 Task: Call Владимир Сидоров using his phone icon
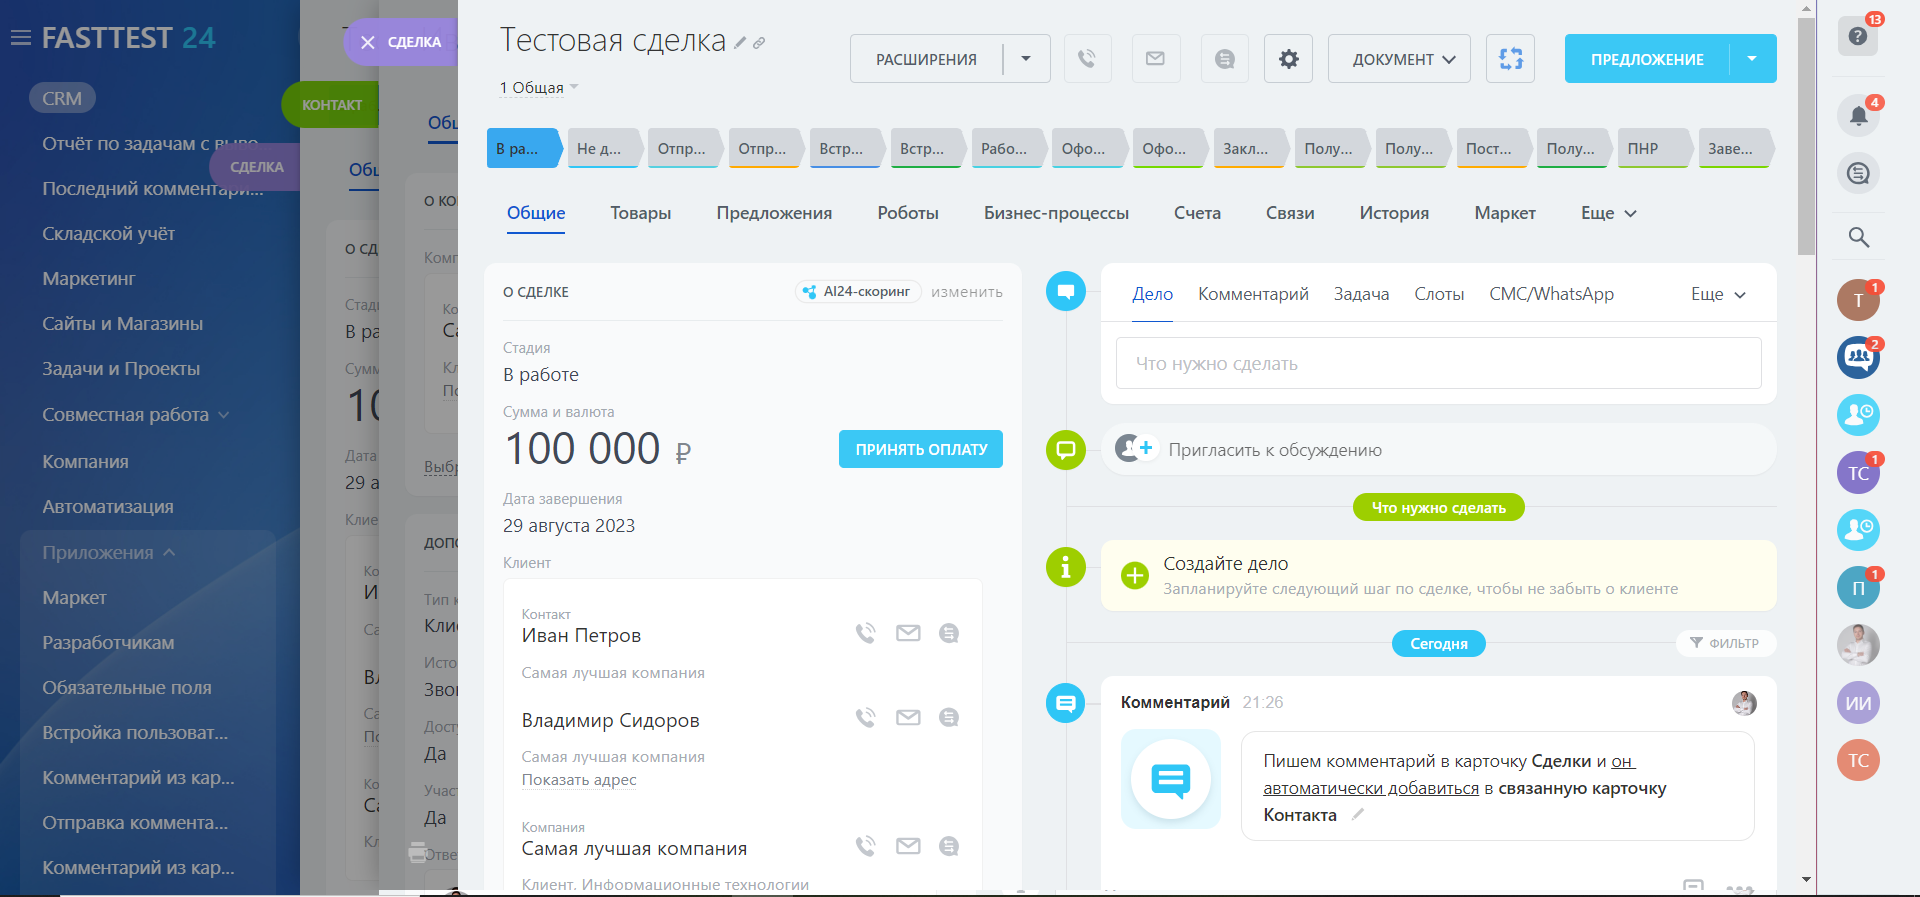point(865,717)
